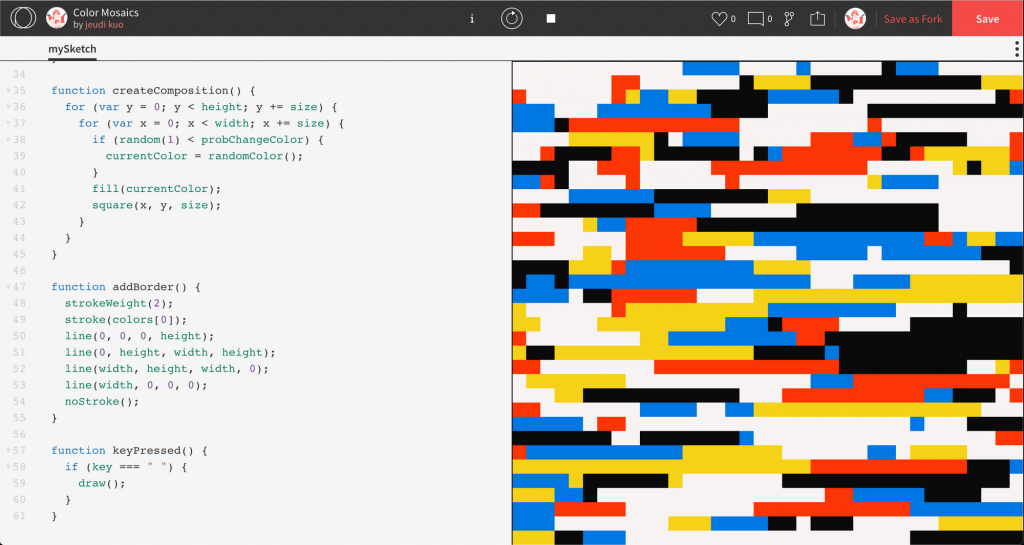Click the 'function keyPressed()' declaration
Viewport: 1024px width, 545px height.
click(123, 450)
